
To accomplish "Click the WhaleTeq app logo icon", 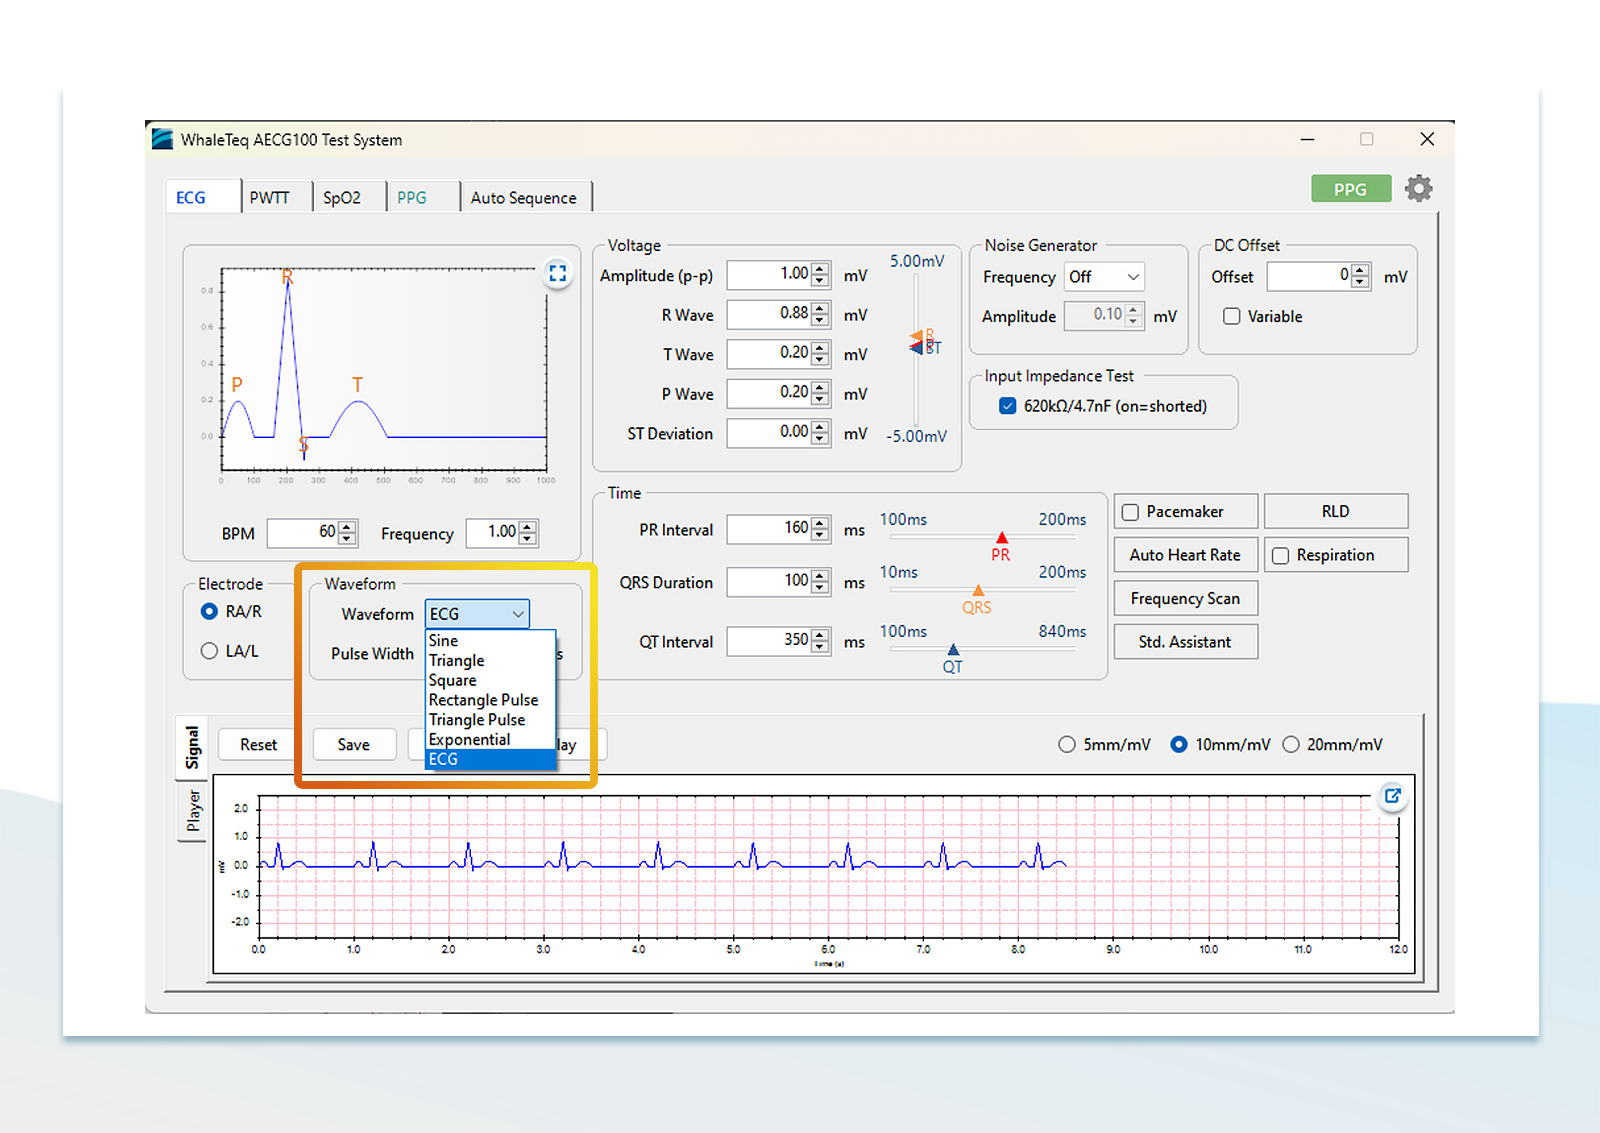I will [162, 139].
